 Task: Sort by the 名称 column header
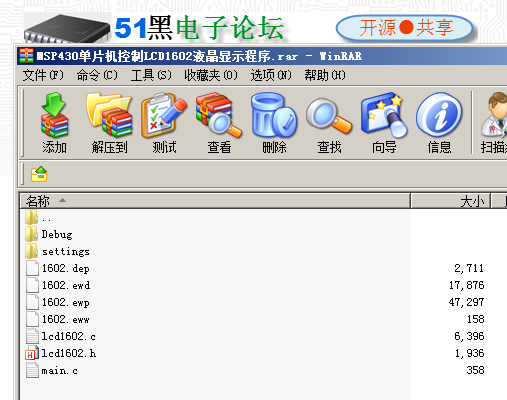pos(215,201)
